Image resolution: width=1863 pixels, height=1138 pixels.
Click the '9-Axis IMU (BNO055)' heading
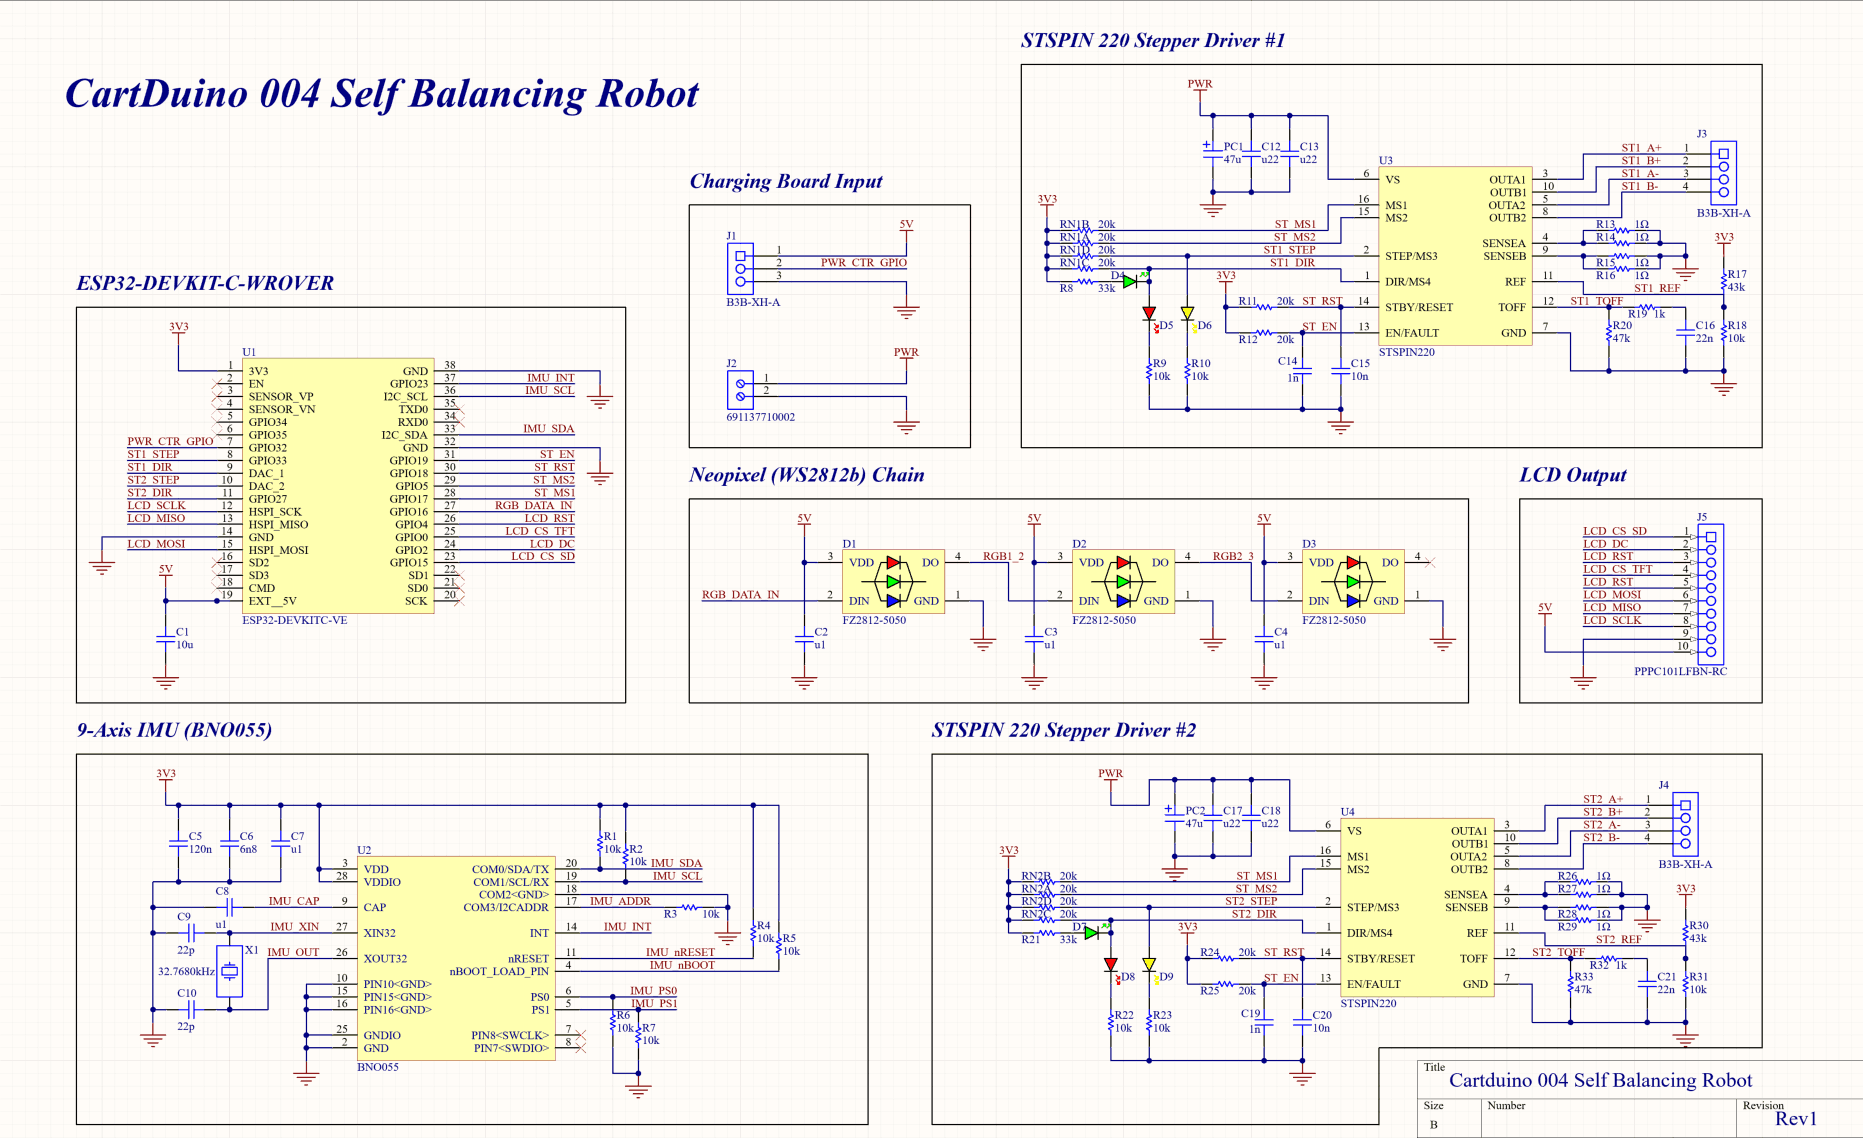[174, 730]
